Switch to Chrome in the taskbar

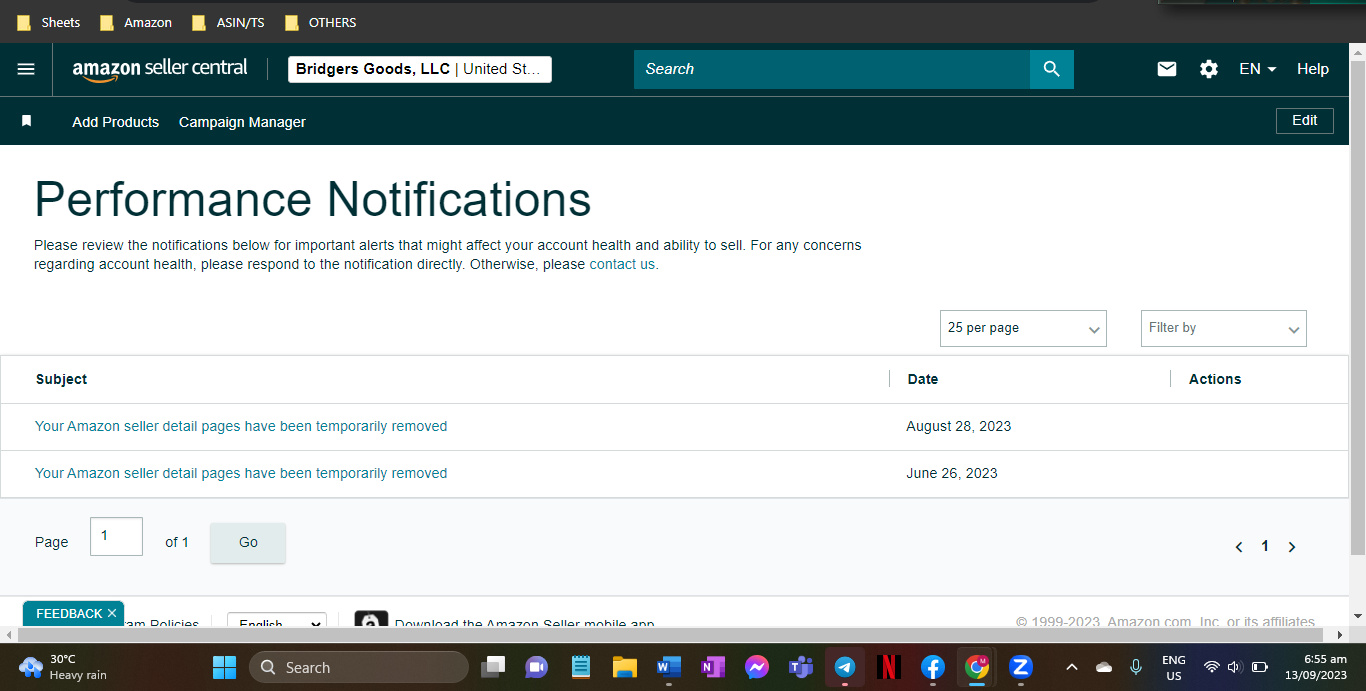click(x=977, y=667)
